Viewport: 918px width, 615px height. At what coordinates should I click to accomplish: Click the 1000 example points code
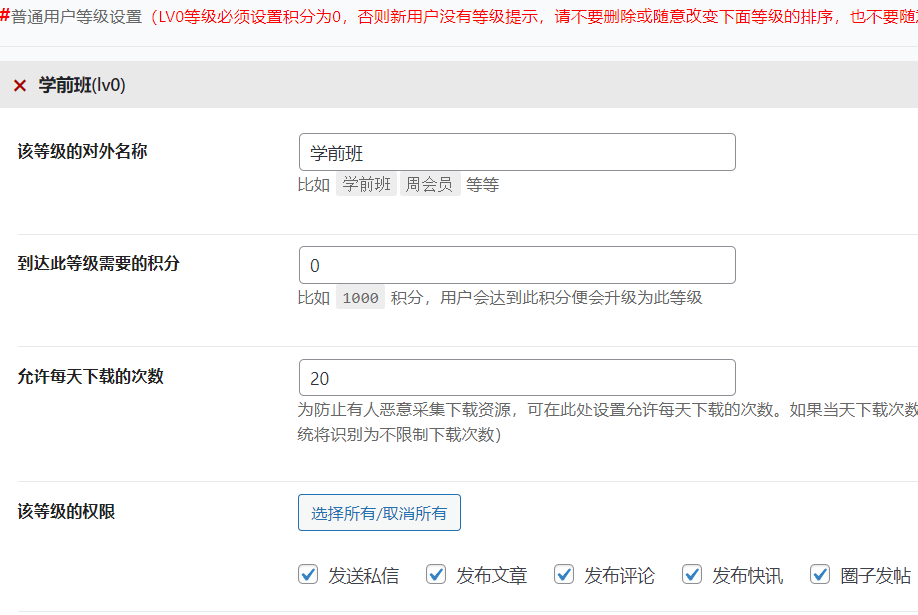(360, 298)
